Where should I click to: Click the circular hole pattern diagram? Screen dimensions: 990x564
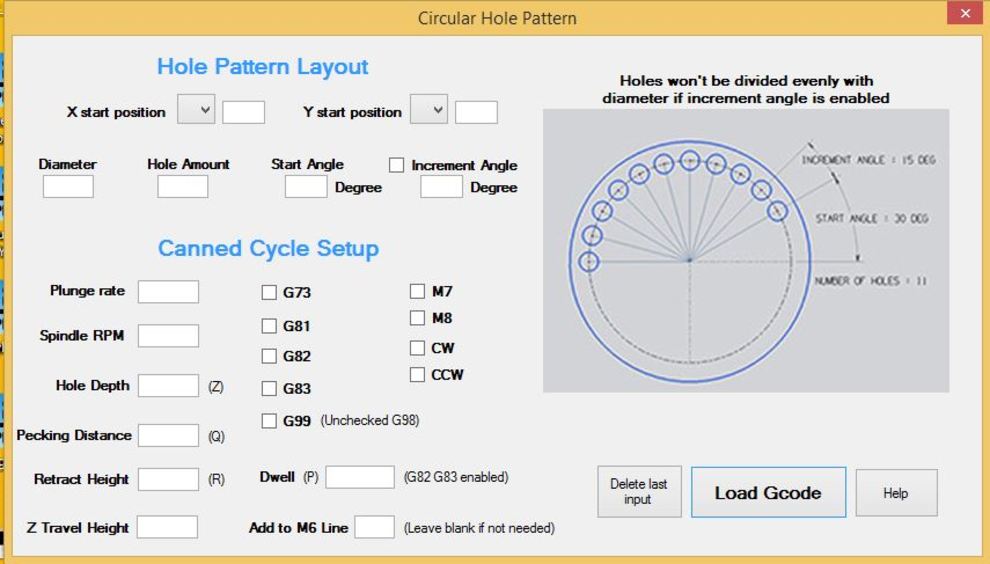(x=745, y=251)
